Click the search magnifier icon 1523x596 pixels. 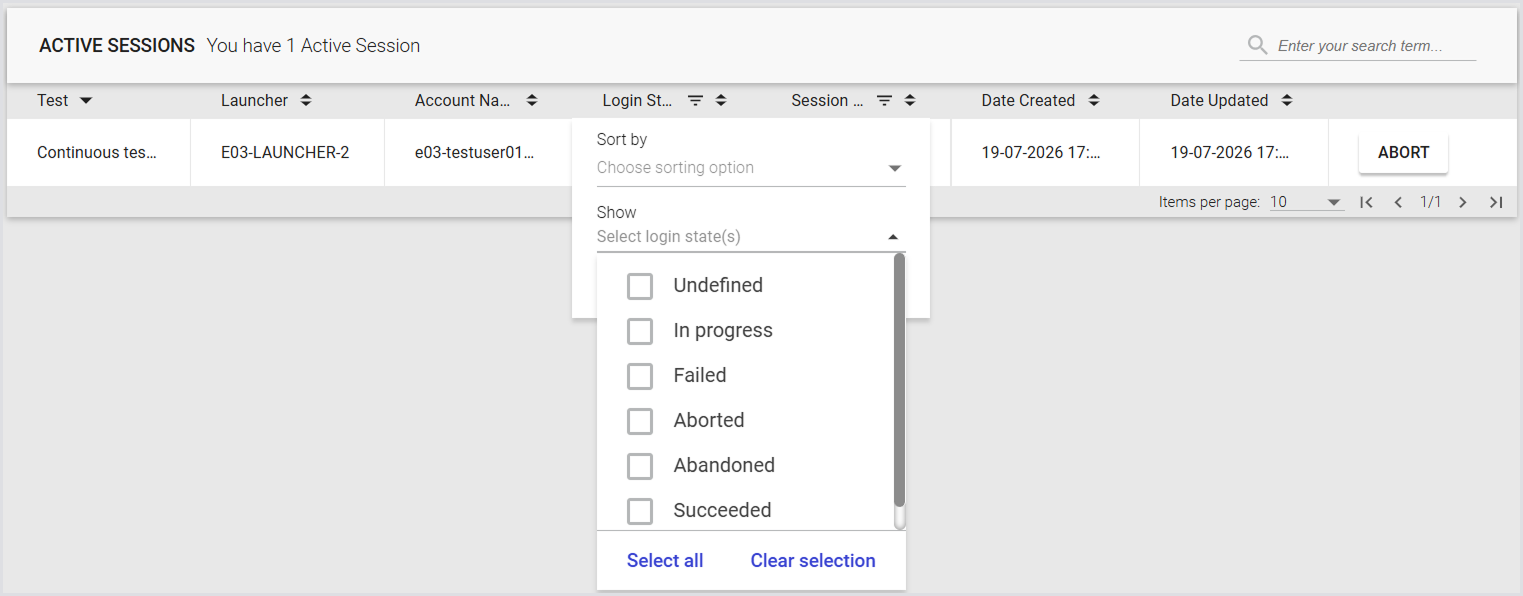(x=1257, y=45)
